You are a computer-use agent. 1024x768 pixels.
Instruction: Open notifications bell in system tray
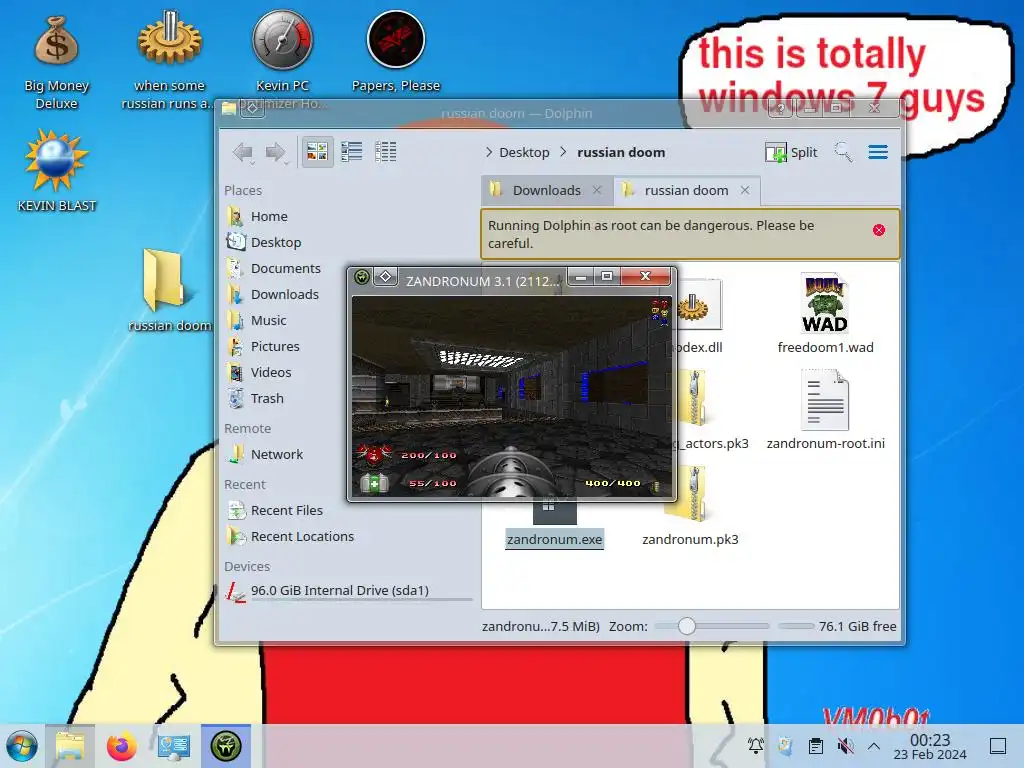tap(756, 746)
